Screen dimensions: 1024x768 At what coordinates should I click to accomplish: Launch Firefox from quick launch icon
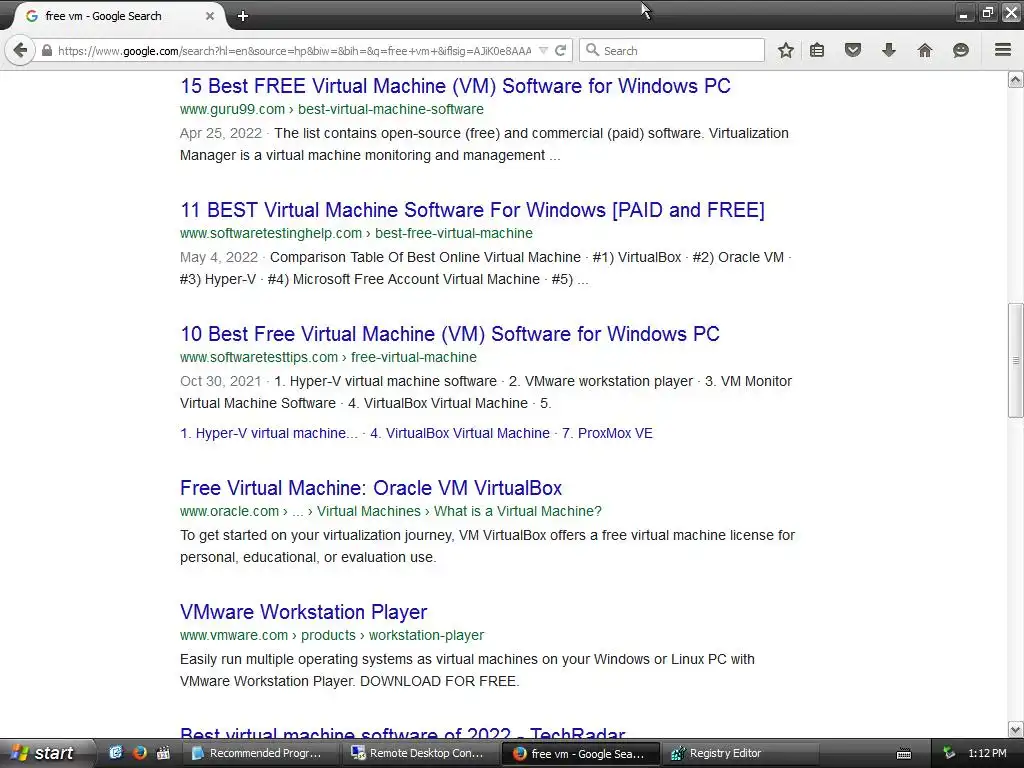(x=139, y=753)
